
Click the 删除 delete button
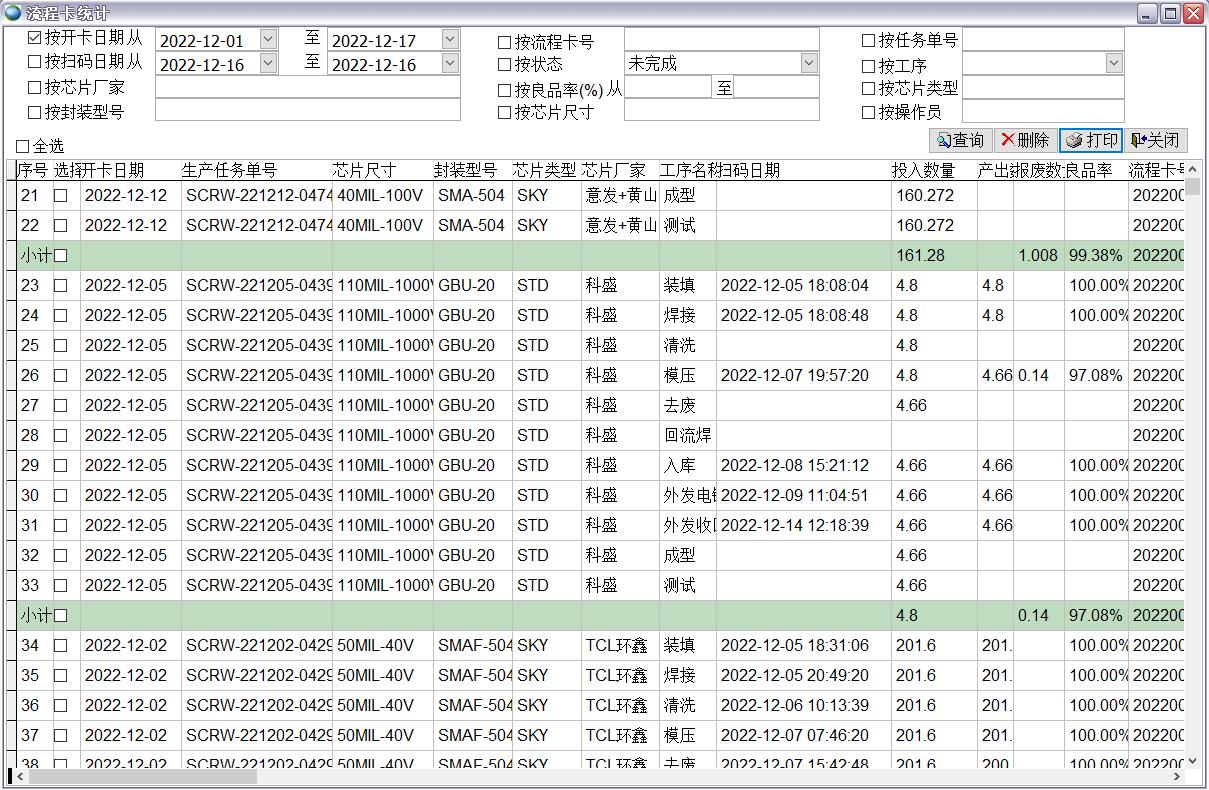(1025, 141)
